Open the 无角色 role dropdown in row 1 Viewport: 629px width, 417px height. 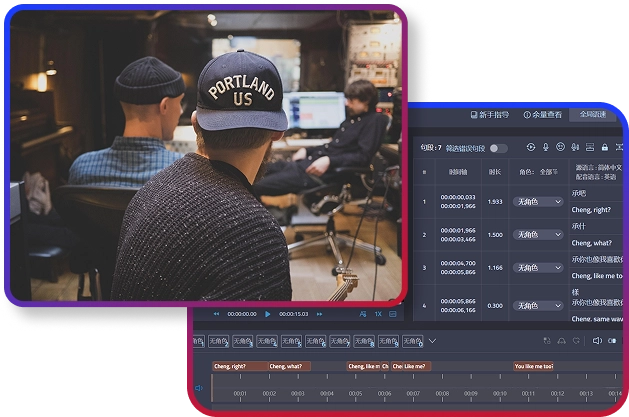click(x=539, y=202)
